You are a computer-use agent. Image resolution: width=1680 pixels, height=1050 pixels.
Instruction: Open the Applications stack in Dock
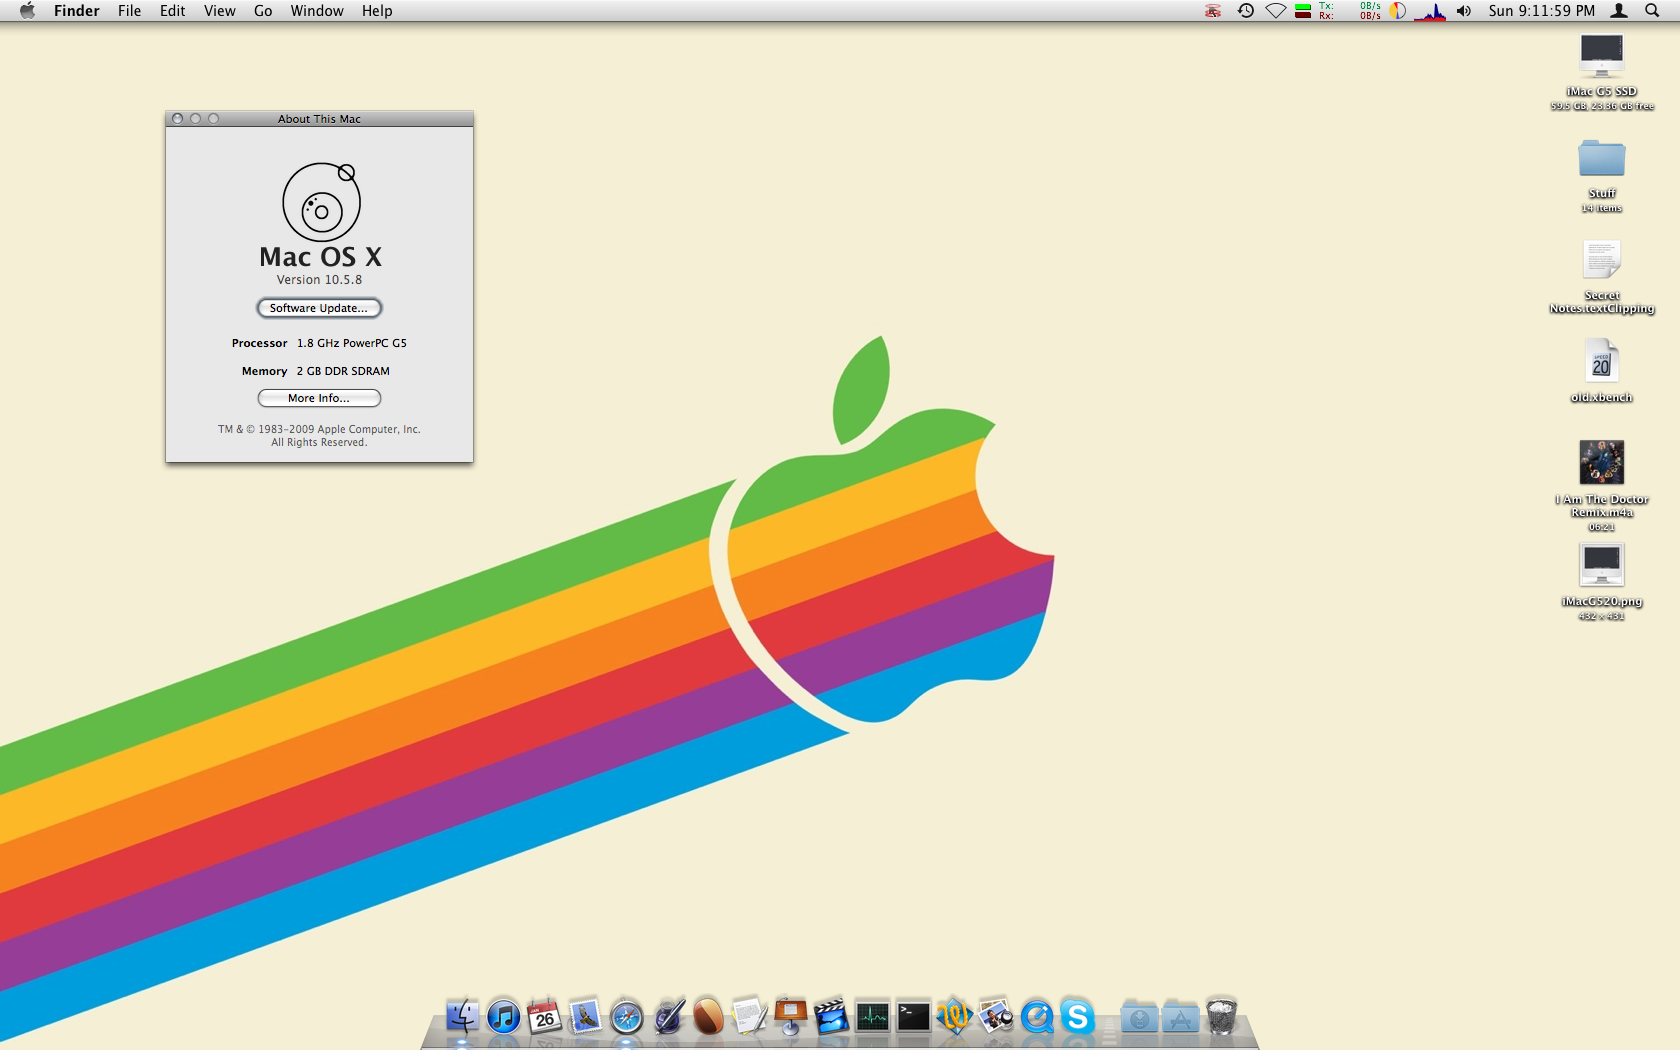pos(1180,1017)
